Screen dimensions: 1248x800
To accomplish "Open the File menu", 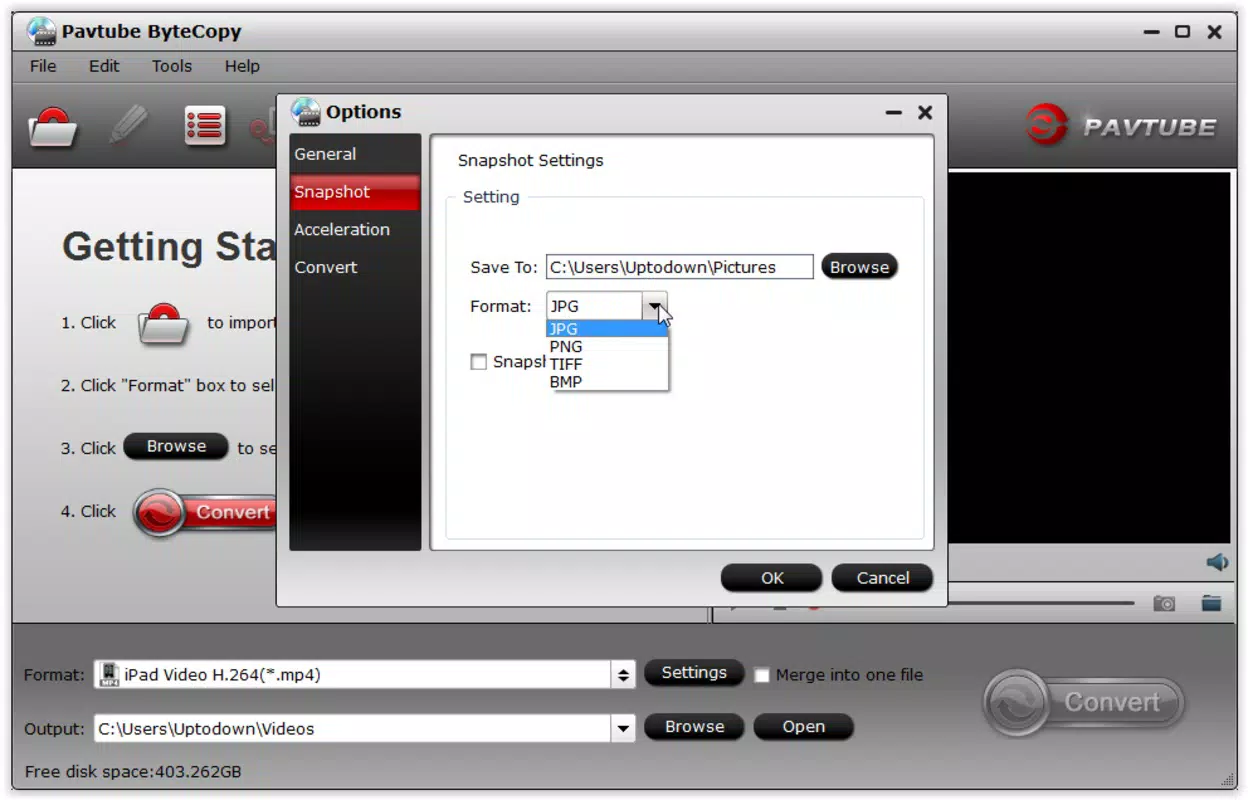I will pyautogui.click(x=43, y=66).
